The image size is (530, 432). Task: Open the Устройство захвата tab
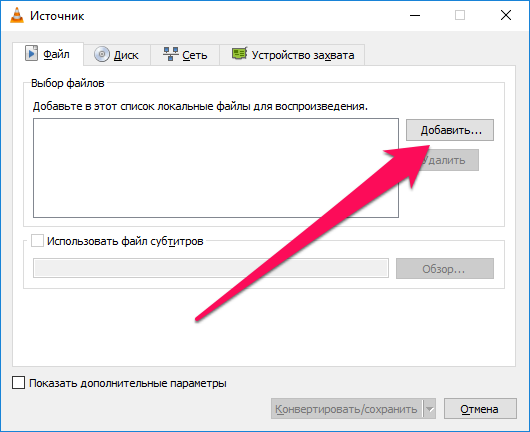[x=292, y=55]
